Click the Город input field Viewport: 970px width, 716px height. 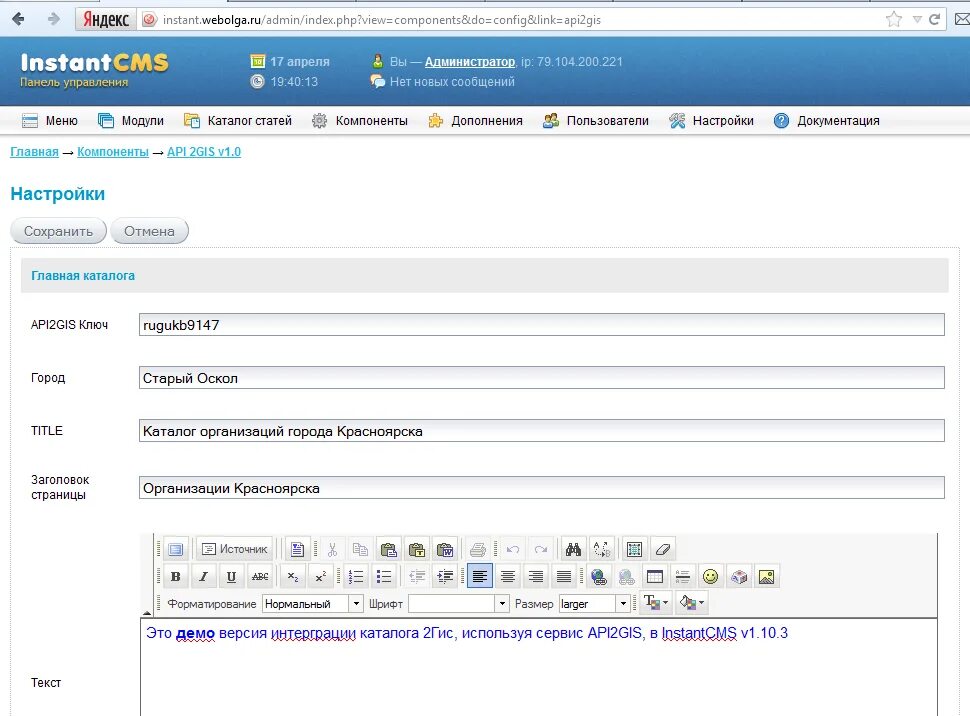tap(541, 378)
